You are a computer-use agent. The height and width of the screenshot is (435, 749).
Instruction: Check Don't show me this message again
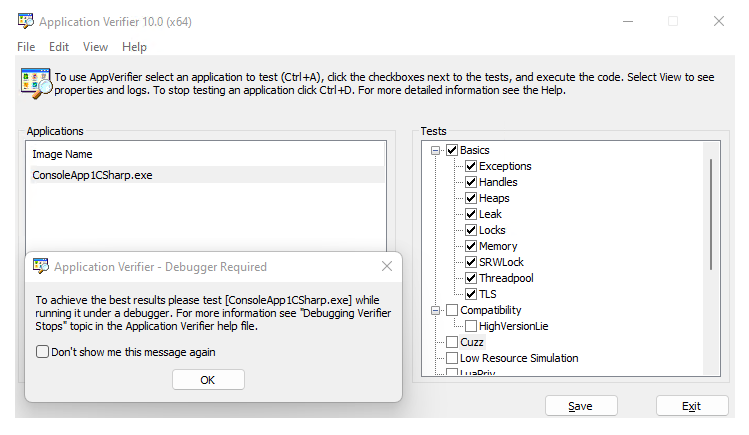pos(42,352)
